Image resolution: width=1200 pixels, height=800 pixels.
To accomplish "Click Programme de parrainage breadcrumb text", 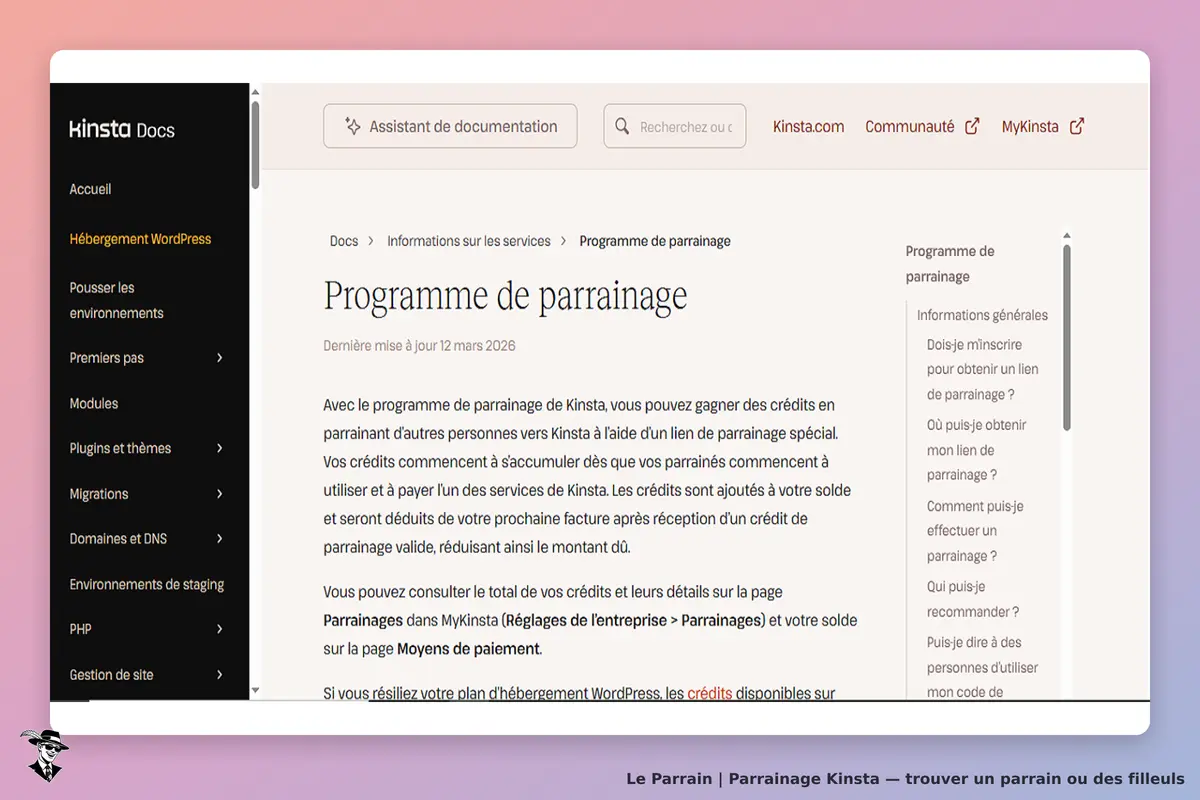I will point(655,241).
